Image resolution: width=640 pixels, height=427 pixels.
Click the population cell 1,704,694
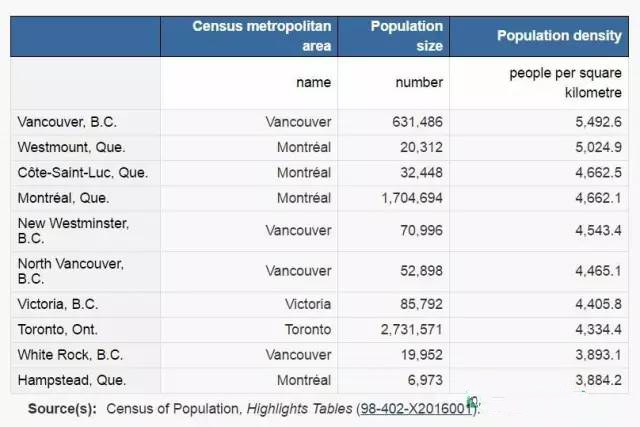point(412,198)
